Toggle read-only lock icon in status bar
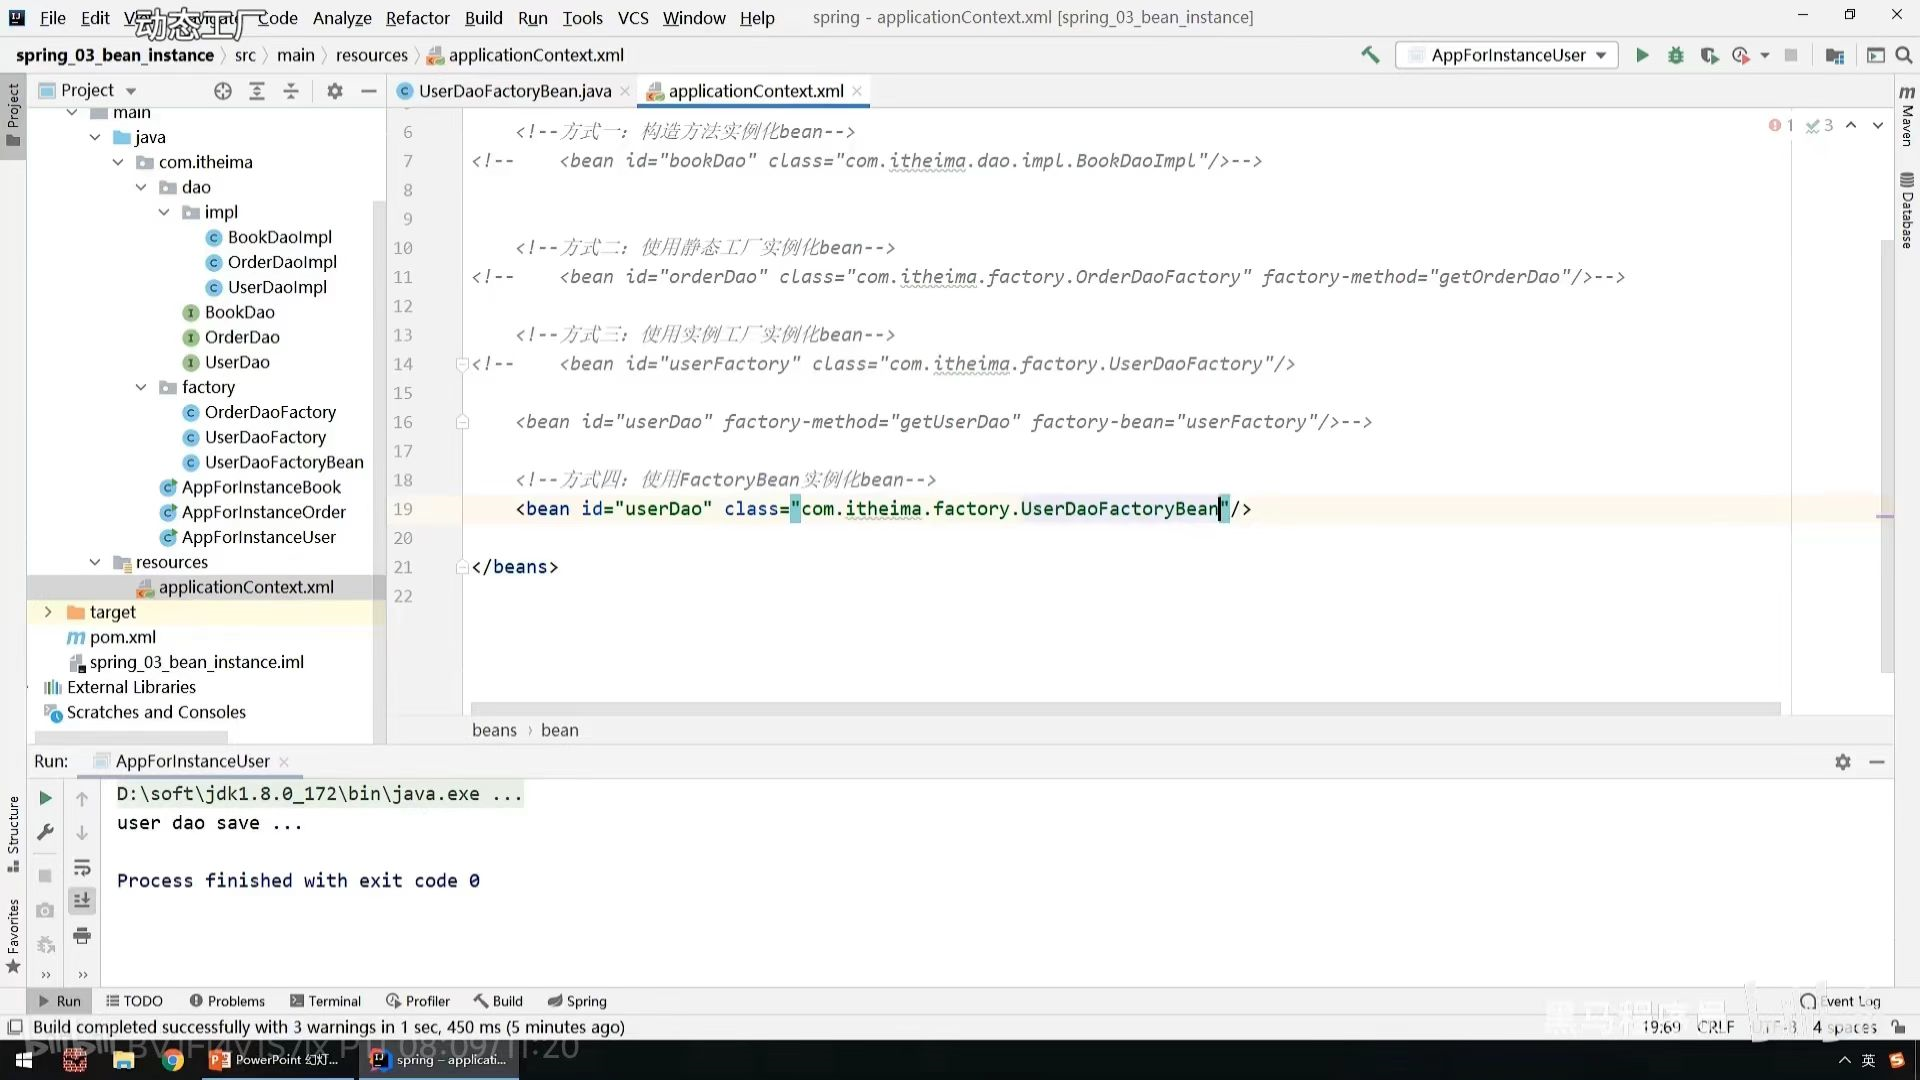This screenshot has width=1920, height=1080. point(1898,1027)
